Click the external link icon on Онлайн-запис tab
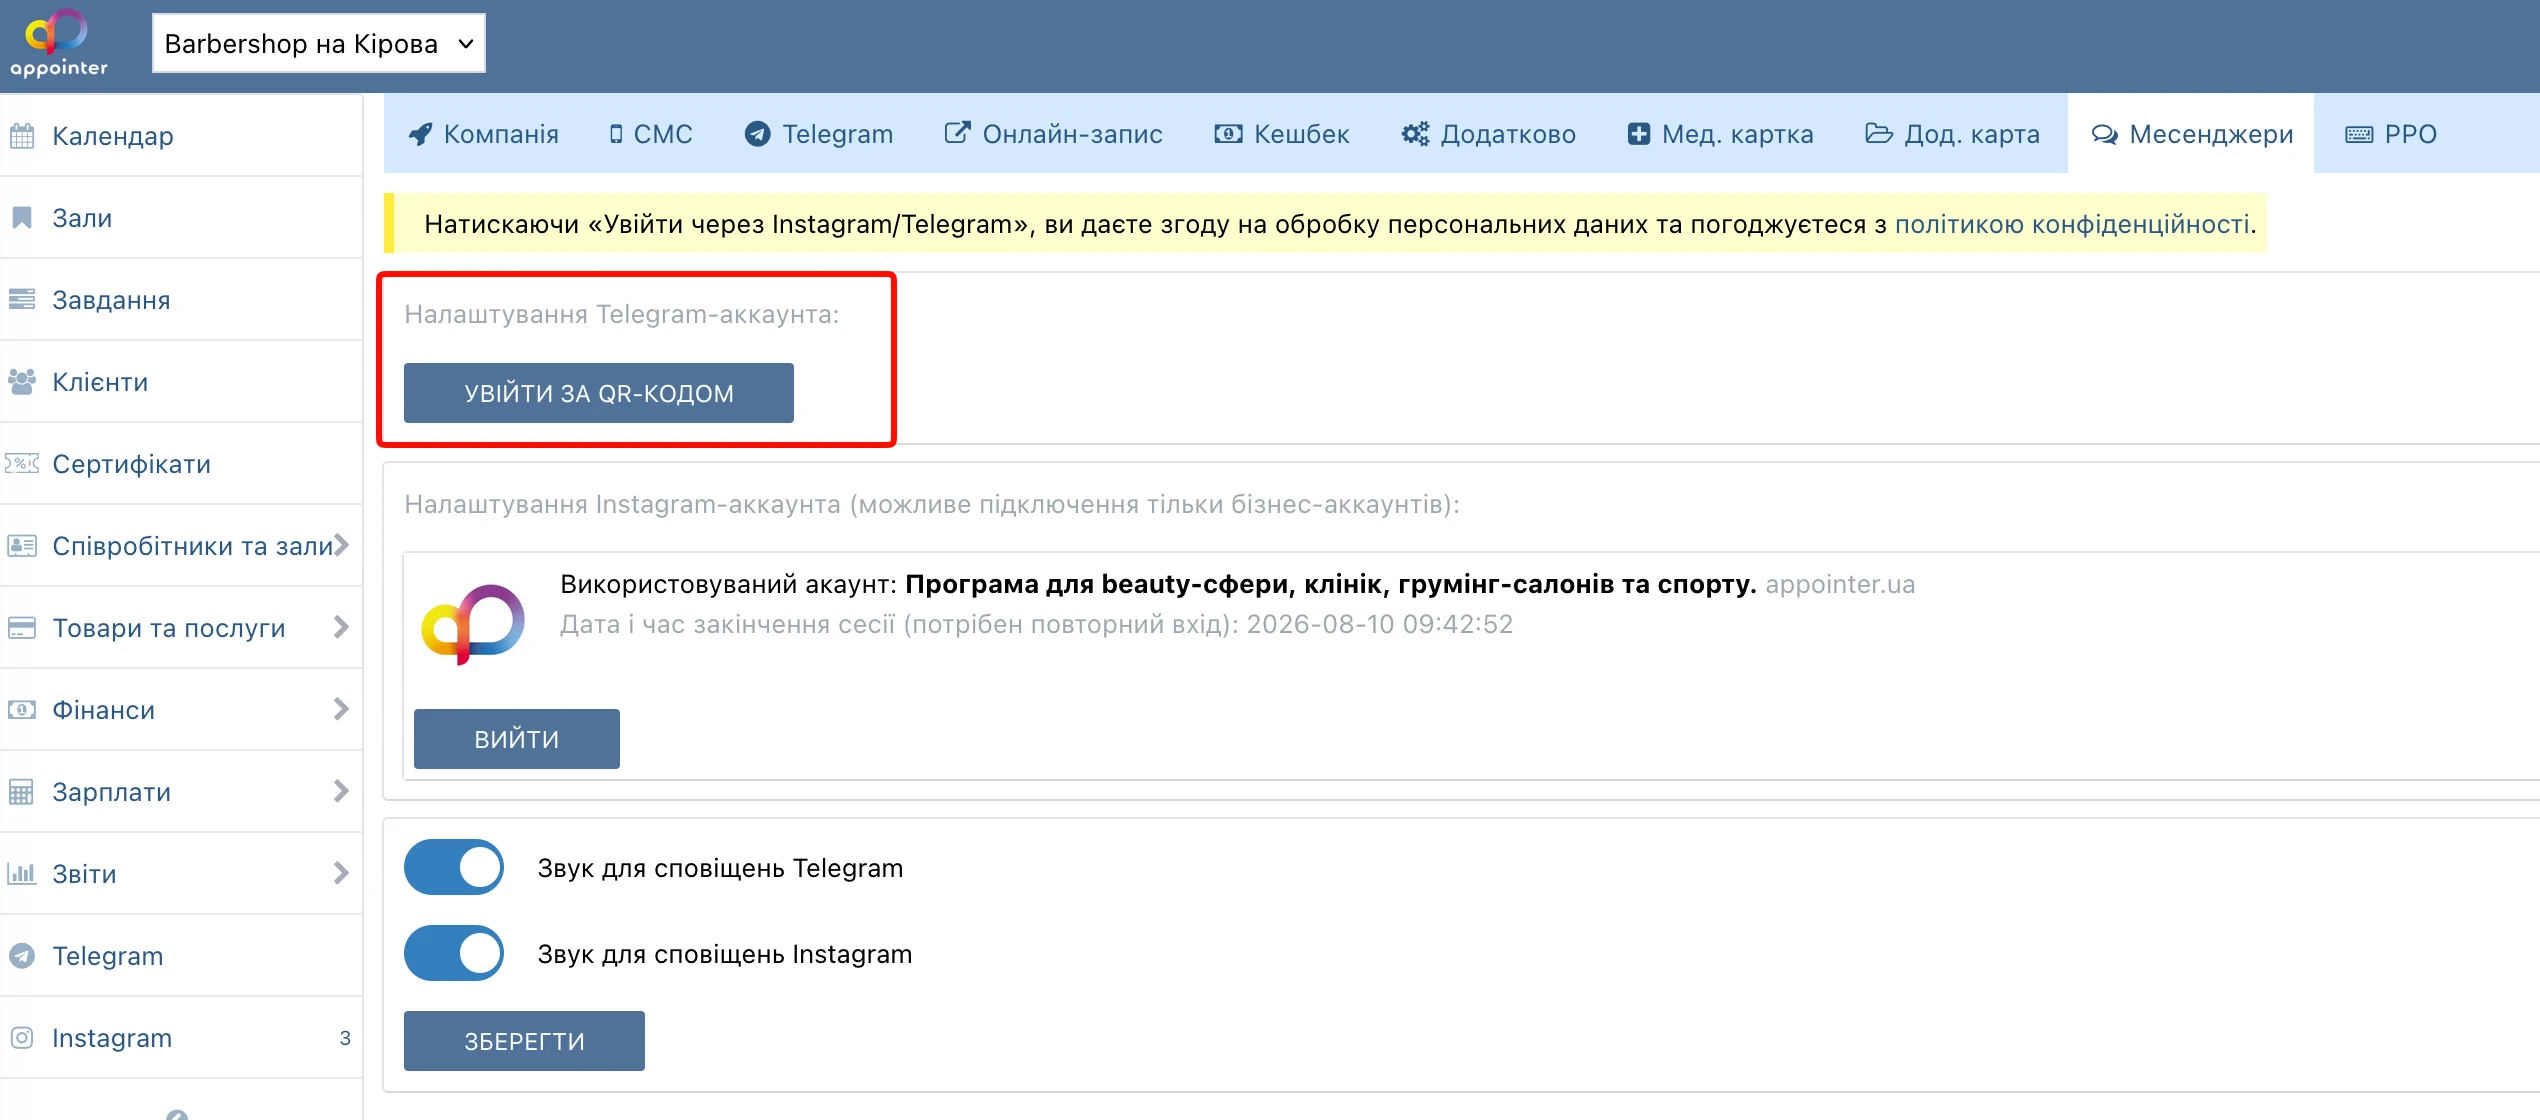2540x1120 pixels. 958,133
